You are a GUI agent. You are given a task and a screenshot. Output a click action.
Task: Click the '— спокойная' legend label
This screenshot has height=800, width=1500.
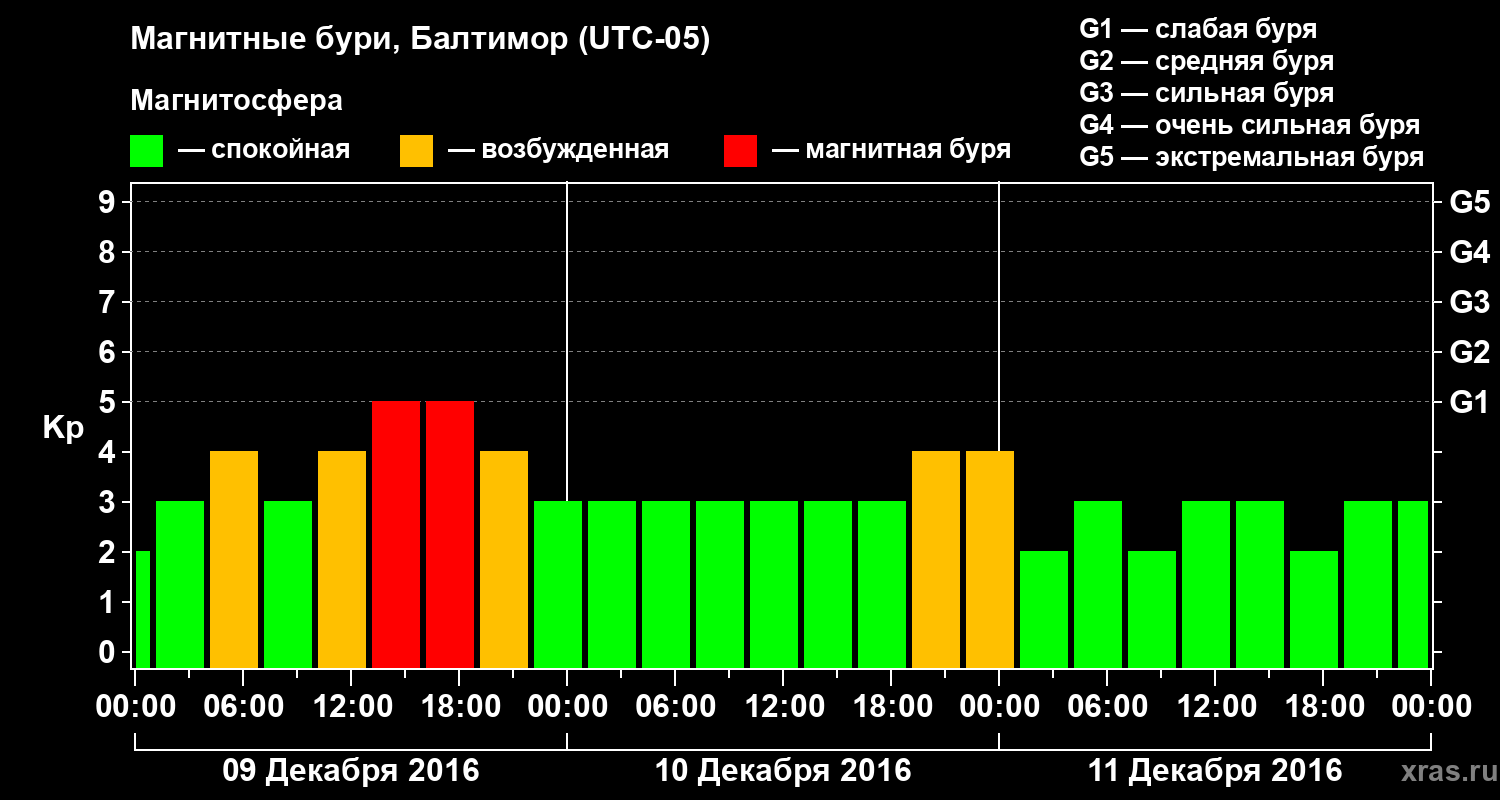pos(263,151)
